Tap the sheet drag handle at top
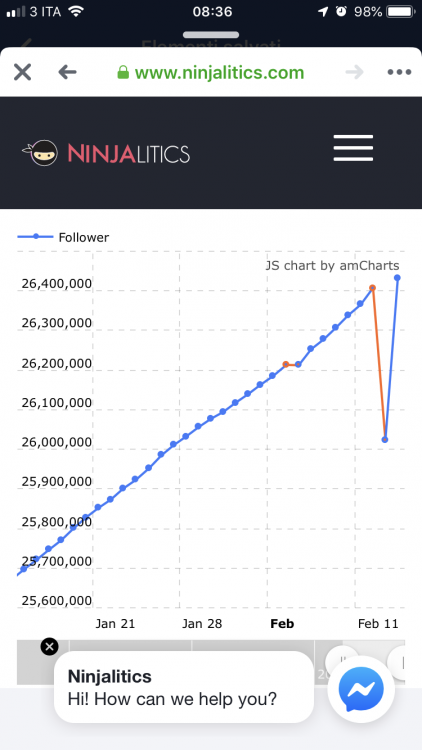Viewport: 422px width, 750px height. 211,35
